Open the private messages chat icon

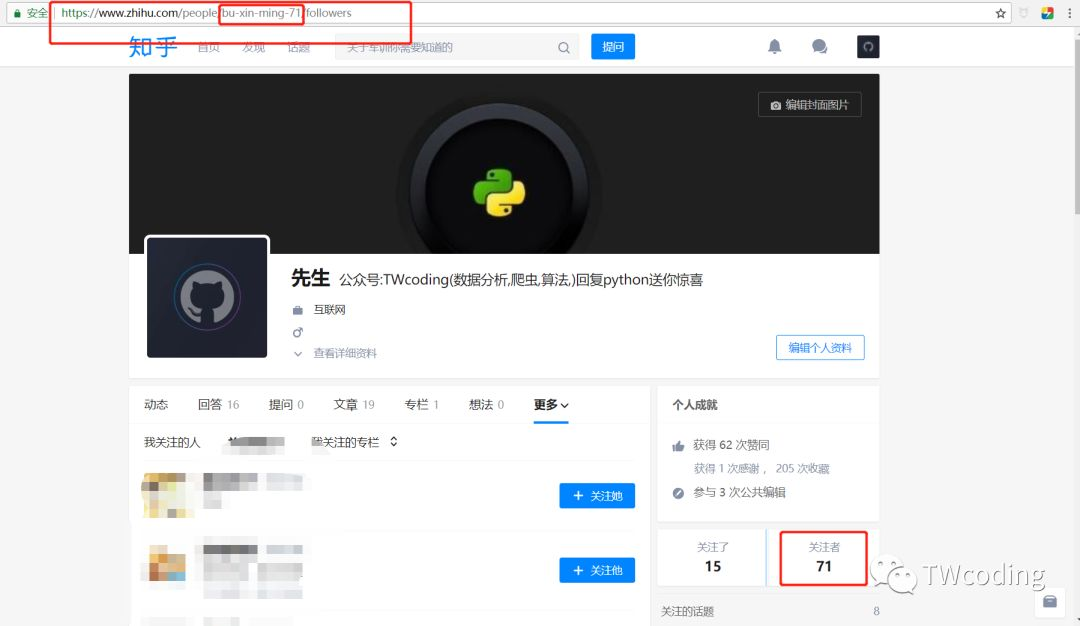click(819, 46)
